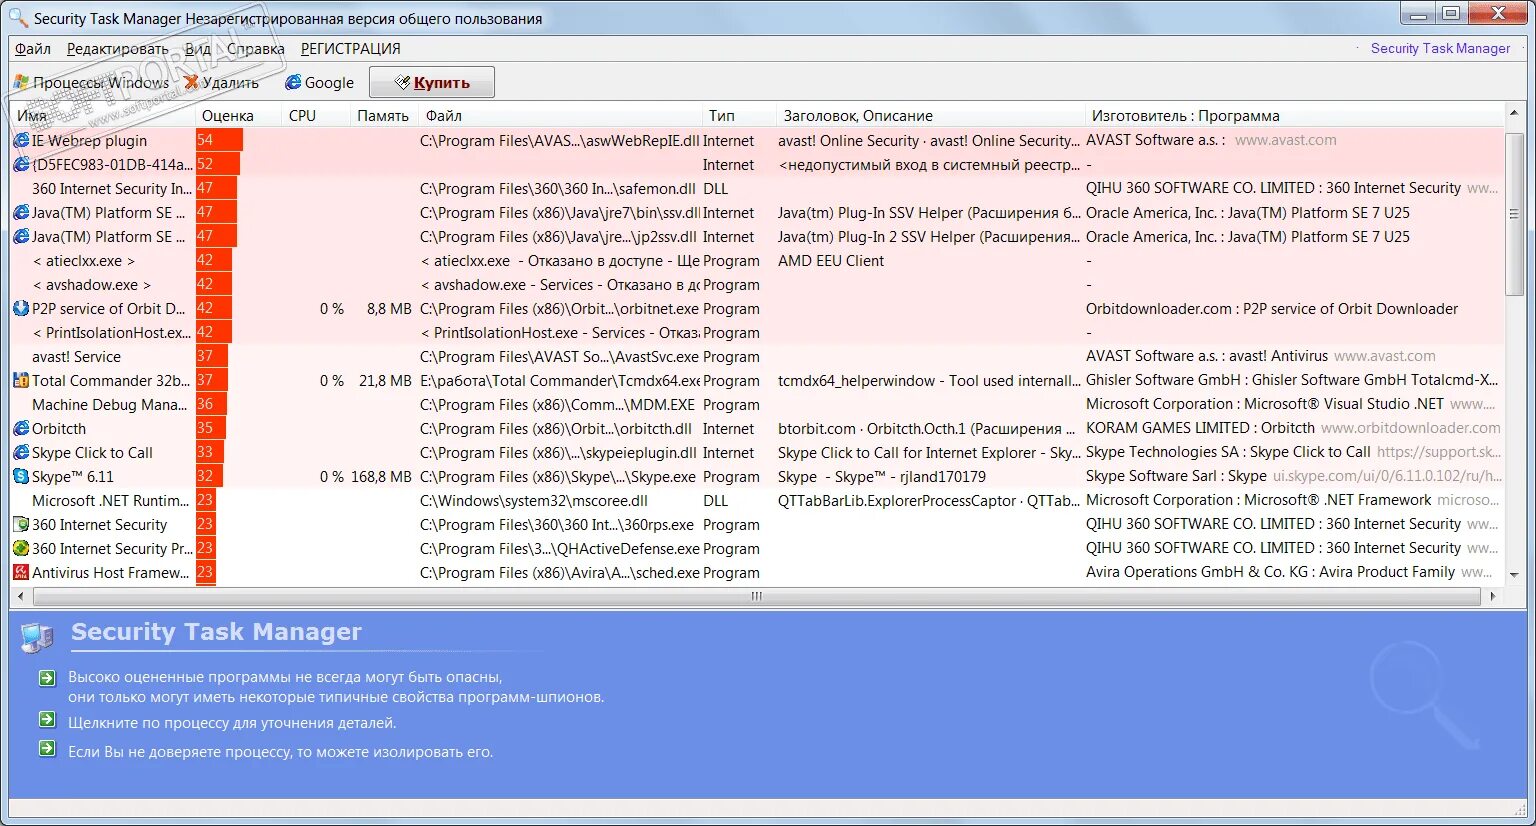The height and width of the screenshot is (826, 1536).
Task: Click the horizontal scrollbar thumb
Action: pos(757,596)
